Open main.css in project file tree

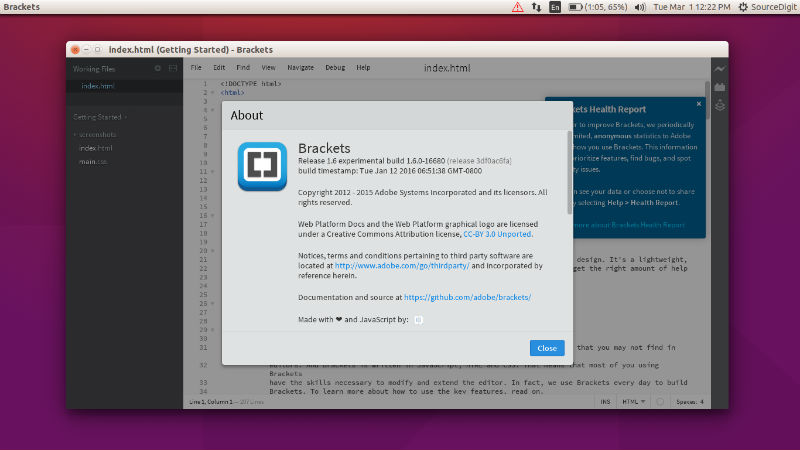coord(93,162)
